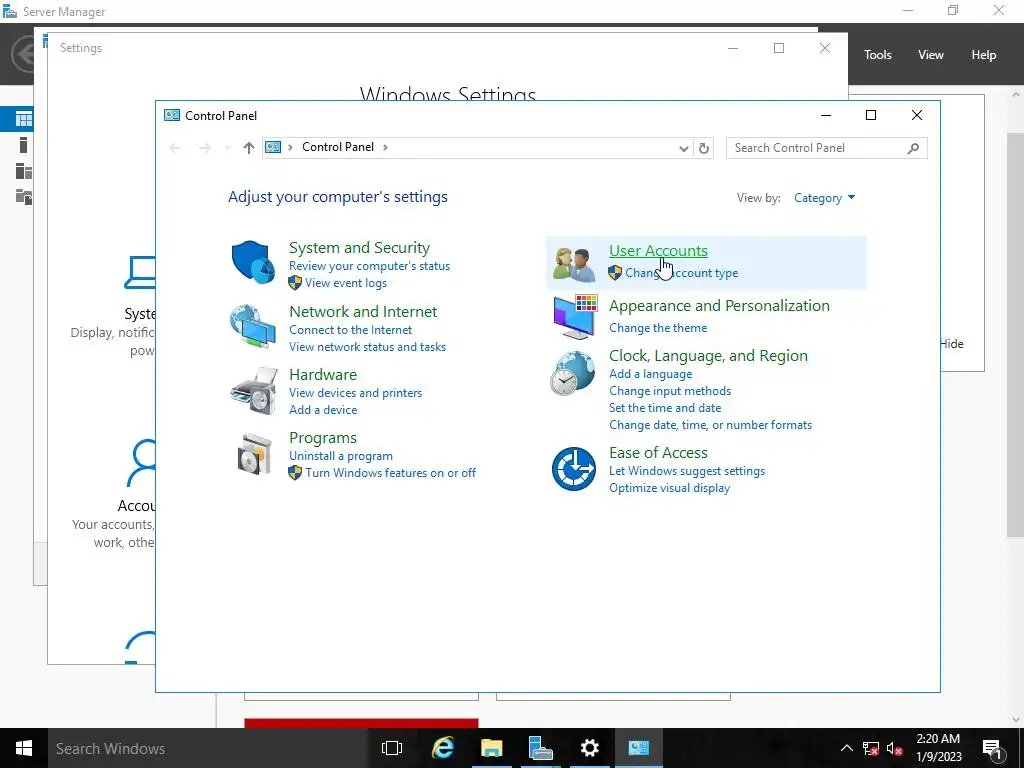Open Help menu in Server Manager
1024x768 pixels.
(x=984, y=55)
